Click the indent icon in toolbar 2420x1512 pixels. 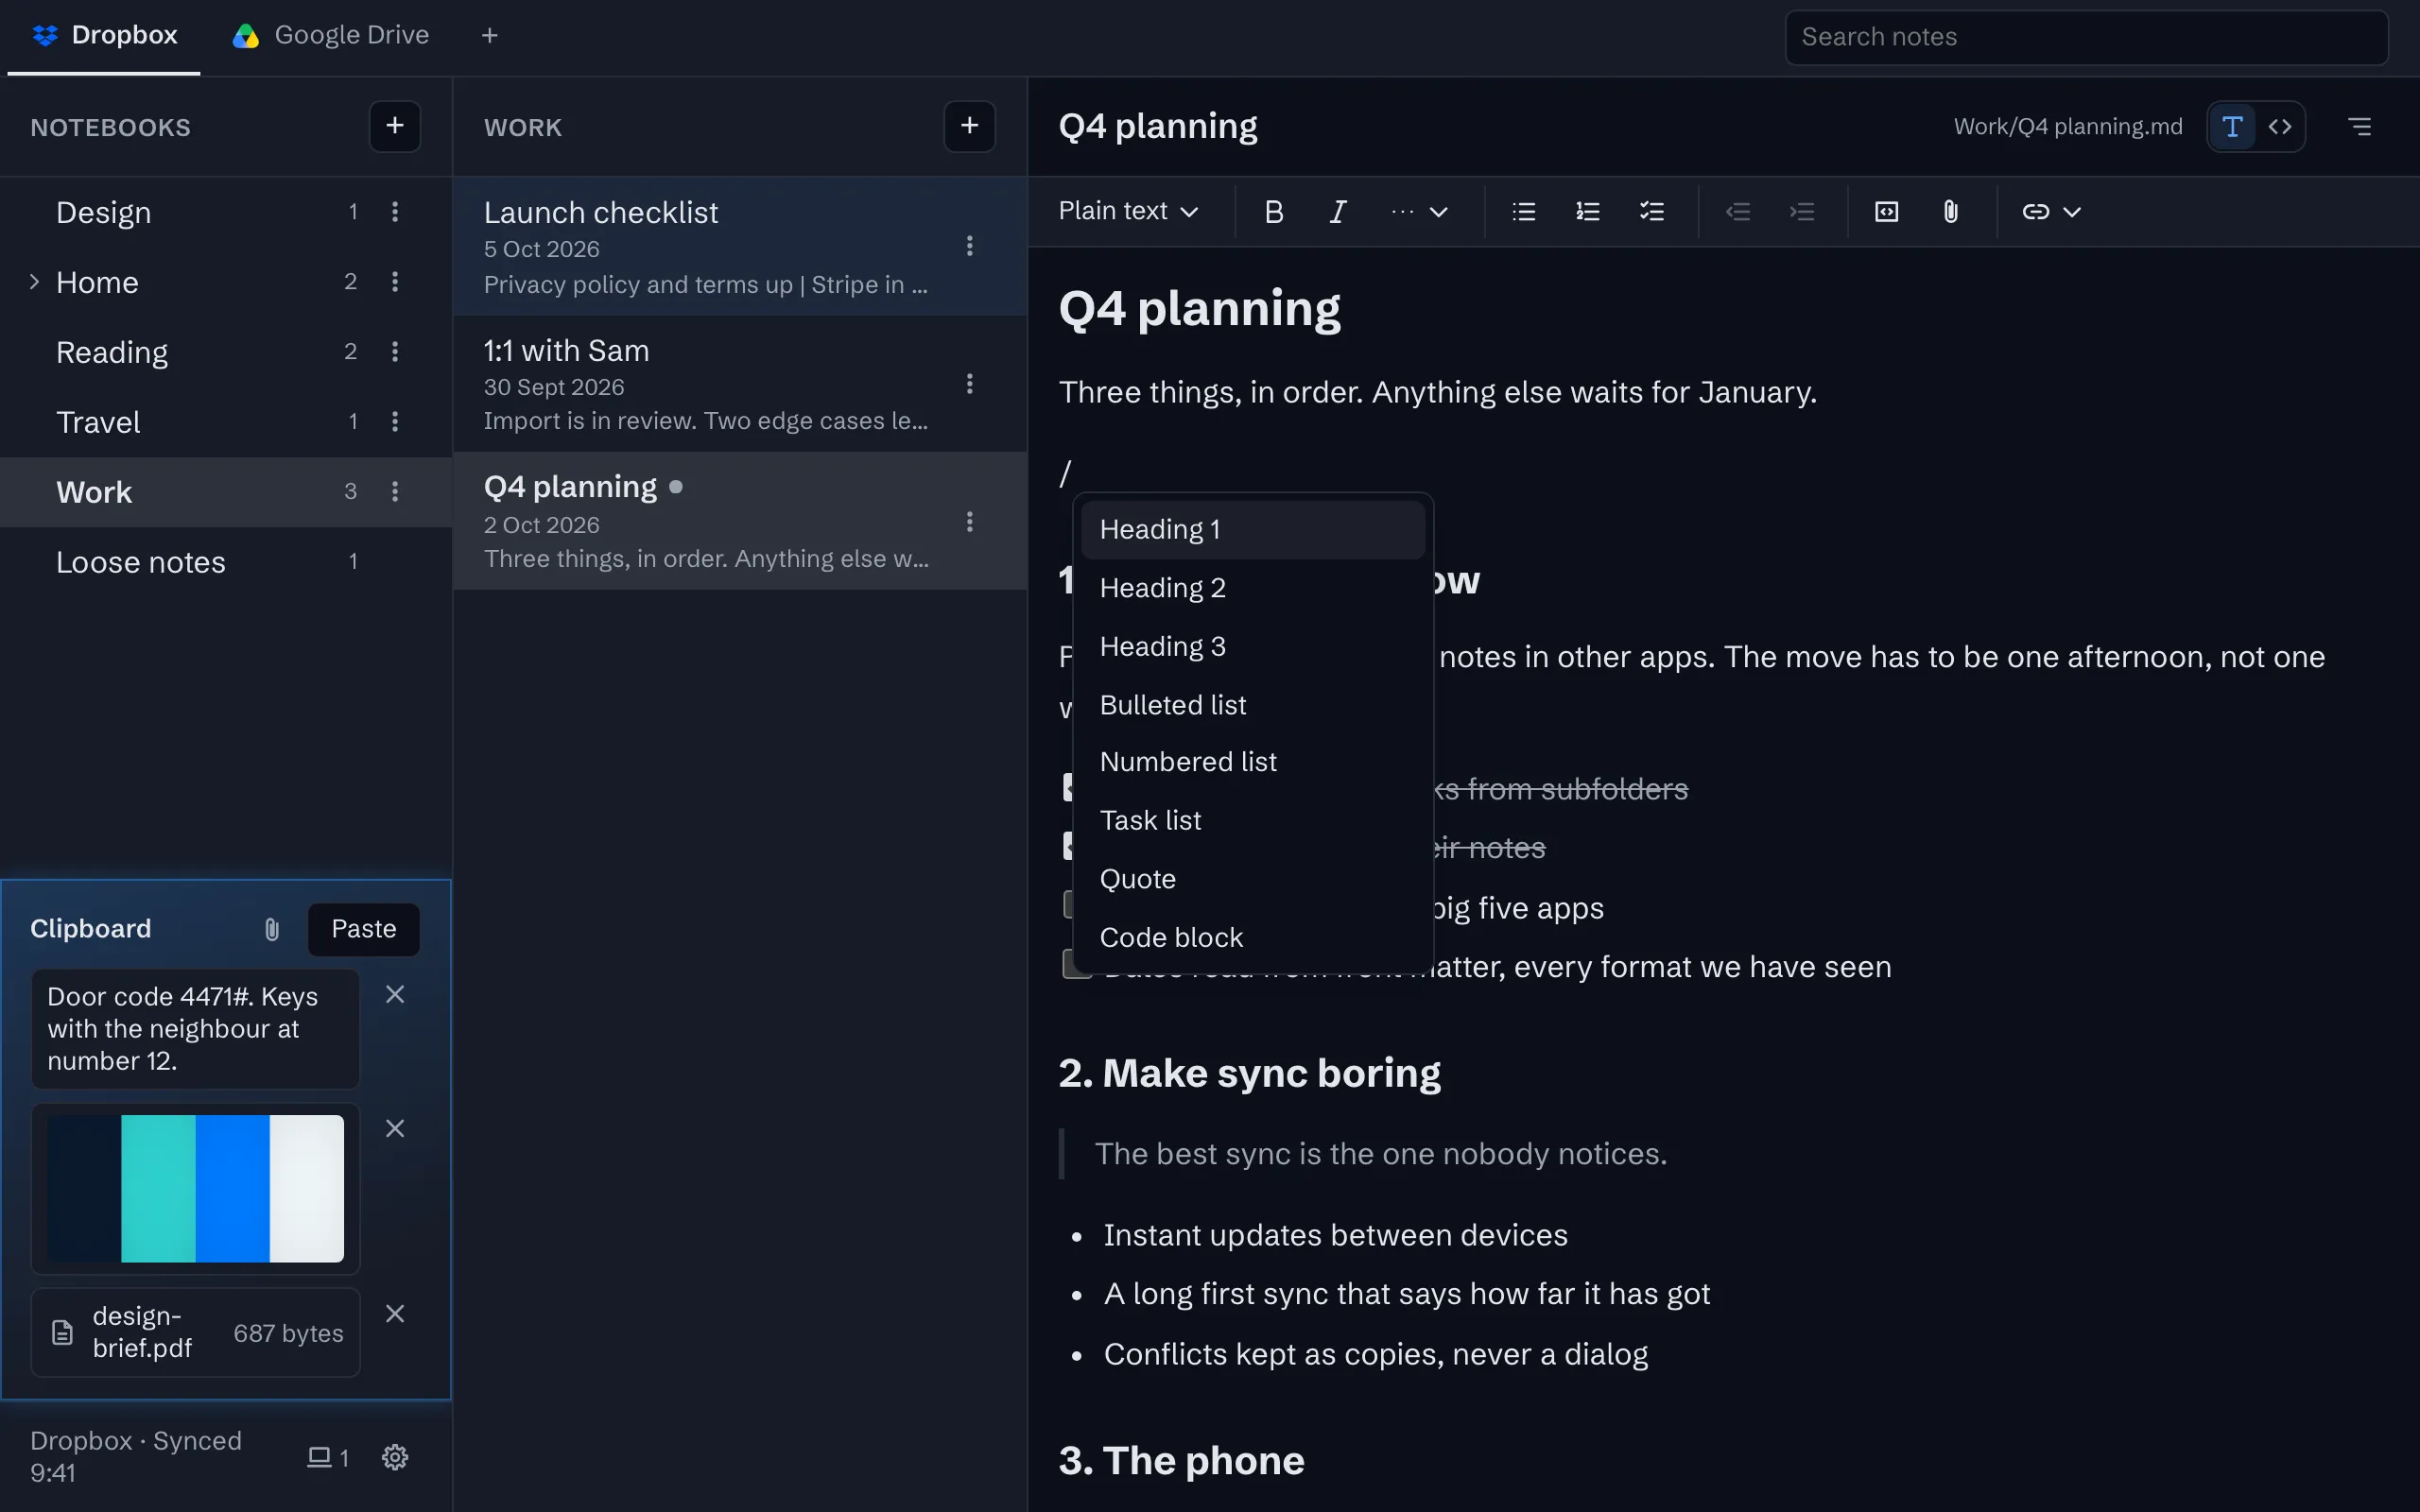coord(1802,212)
